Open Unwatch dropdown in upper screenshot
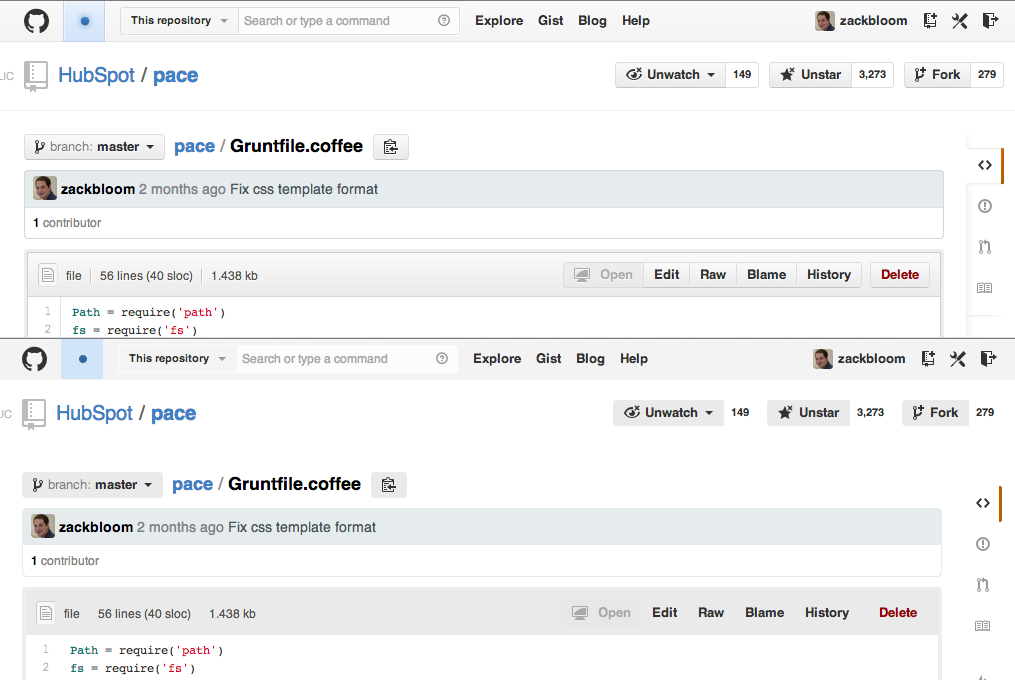Viewport: 1015px width, 680px height. (x=670, y=74)
